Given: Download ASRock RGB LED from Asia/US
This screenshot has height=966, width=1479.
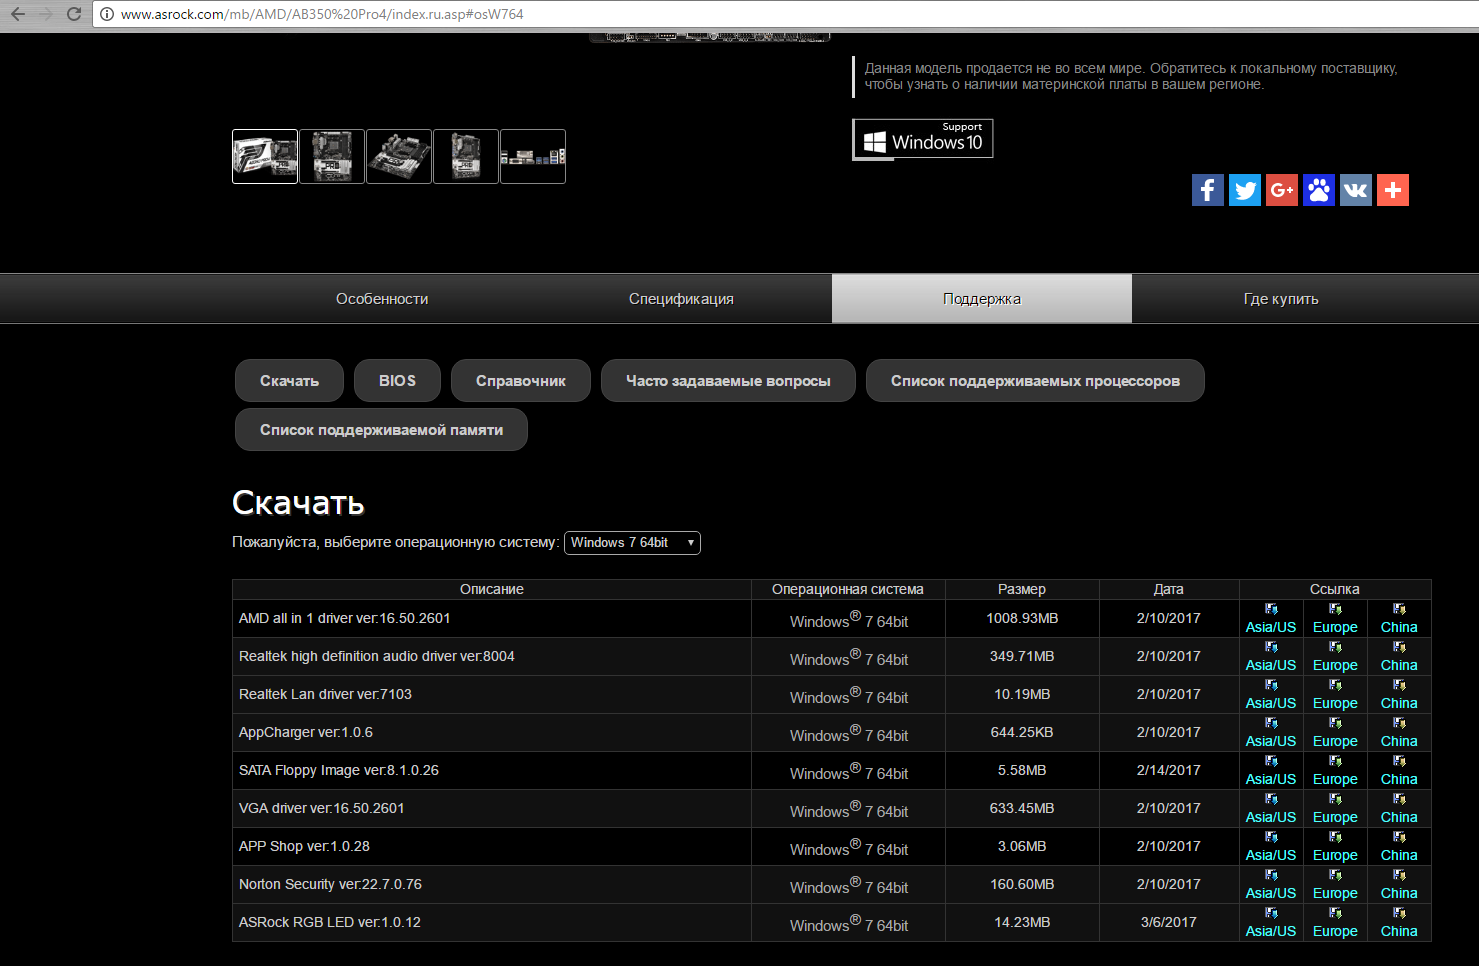Looking at the screenshot, I should (x=1271, y=922).
